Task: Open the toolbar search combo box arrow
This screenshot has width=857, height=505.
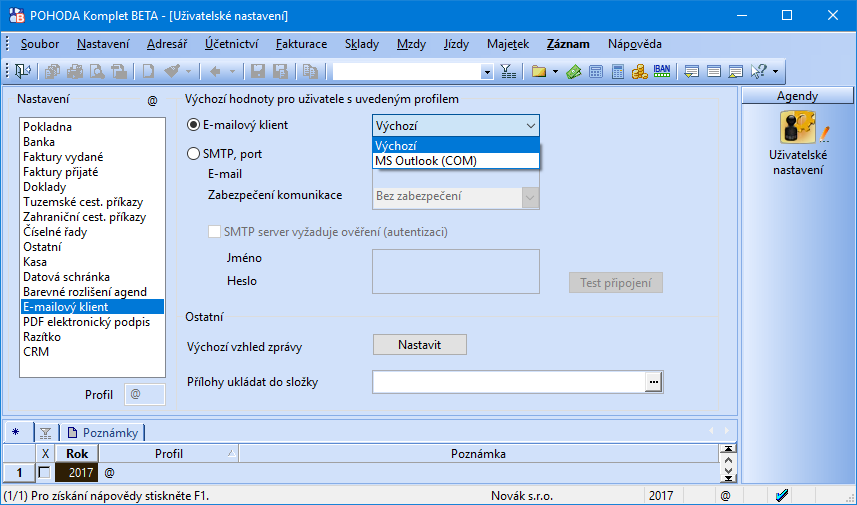Action: coord(487,72)
